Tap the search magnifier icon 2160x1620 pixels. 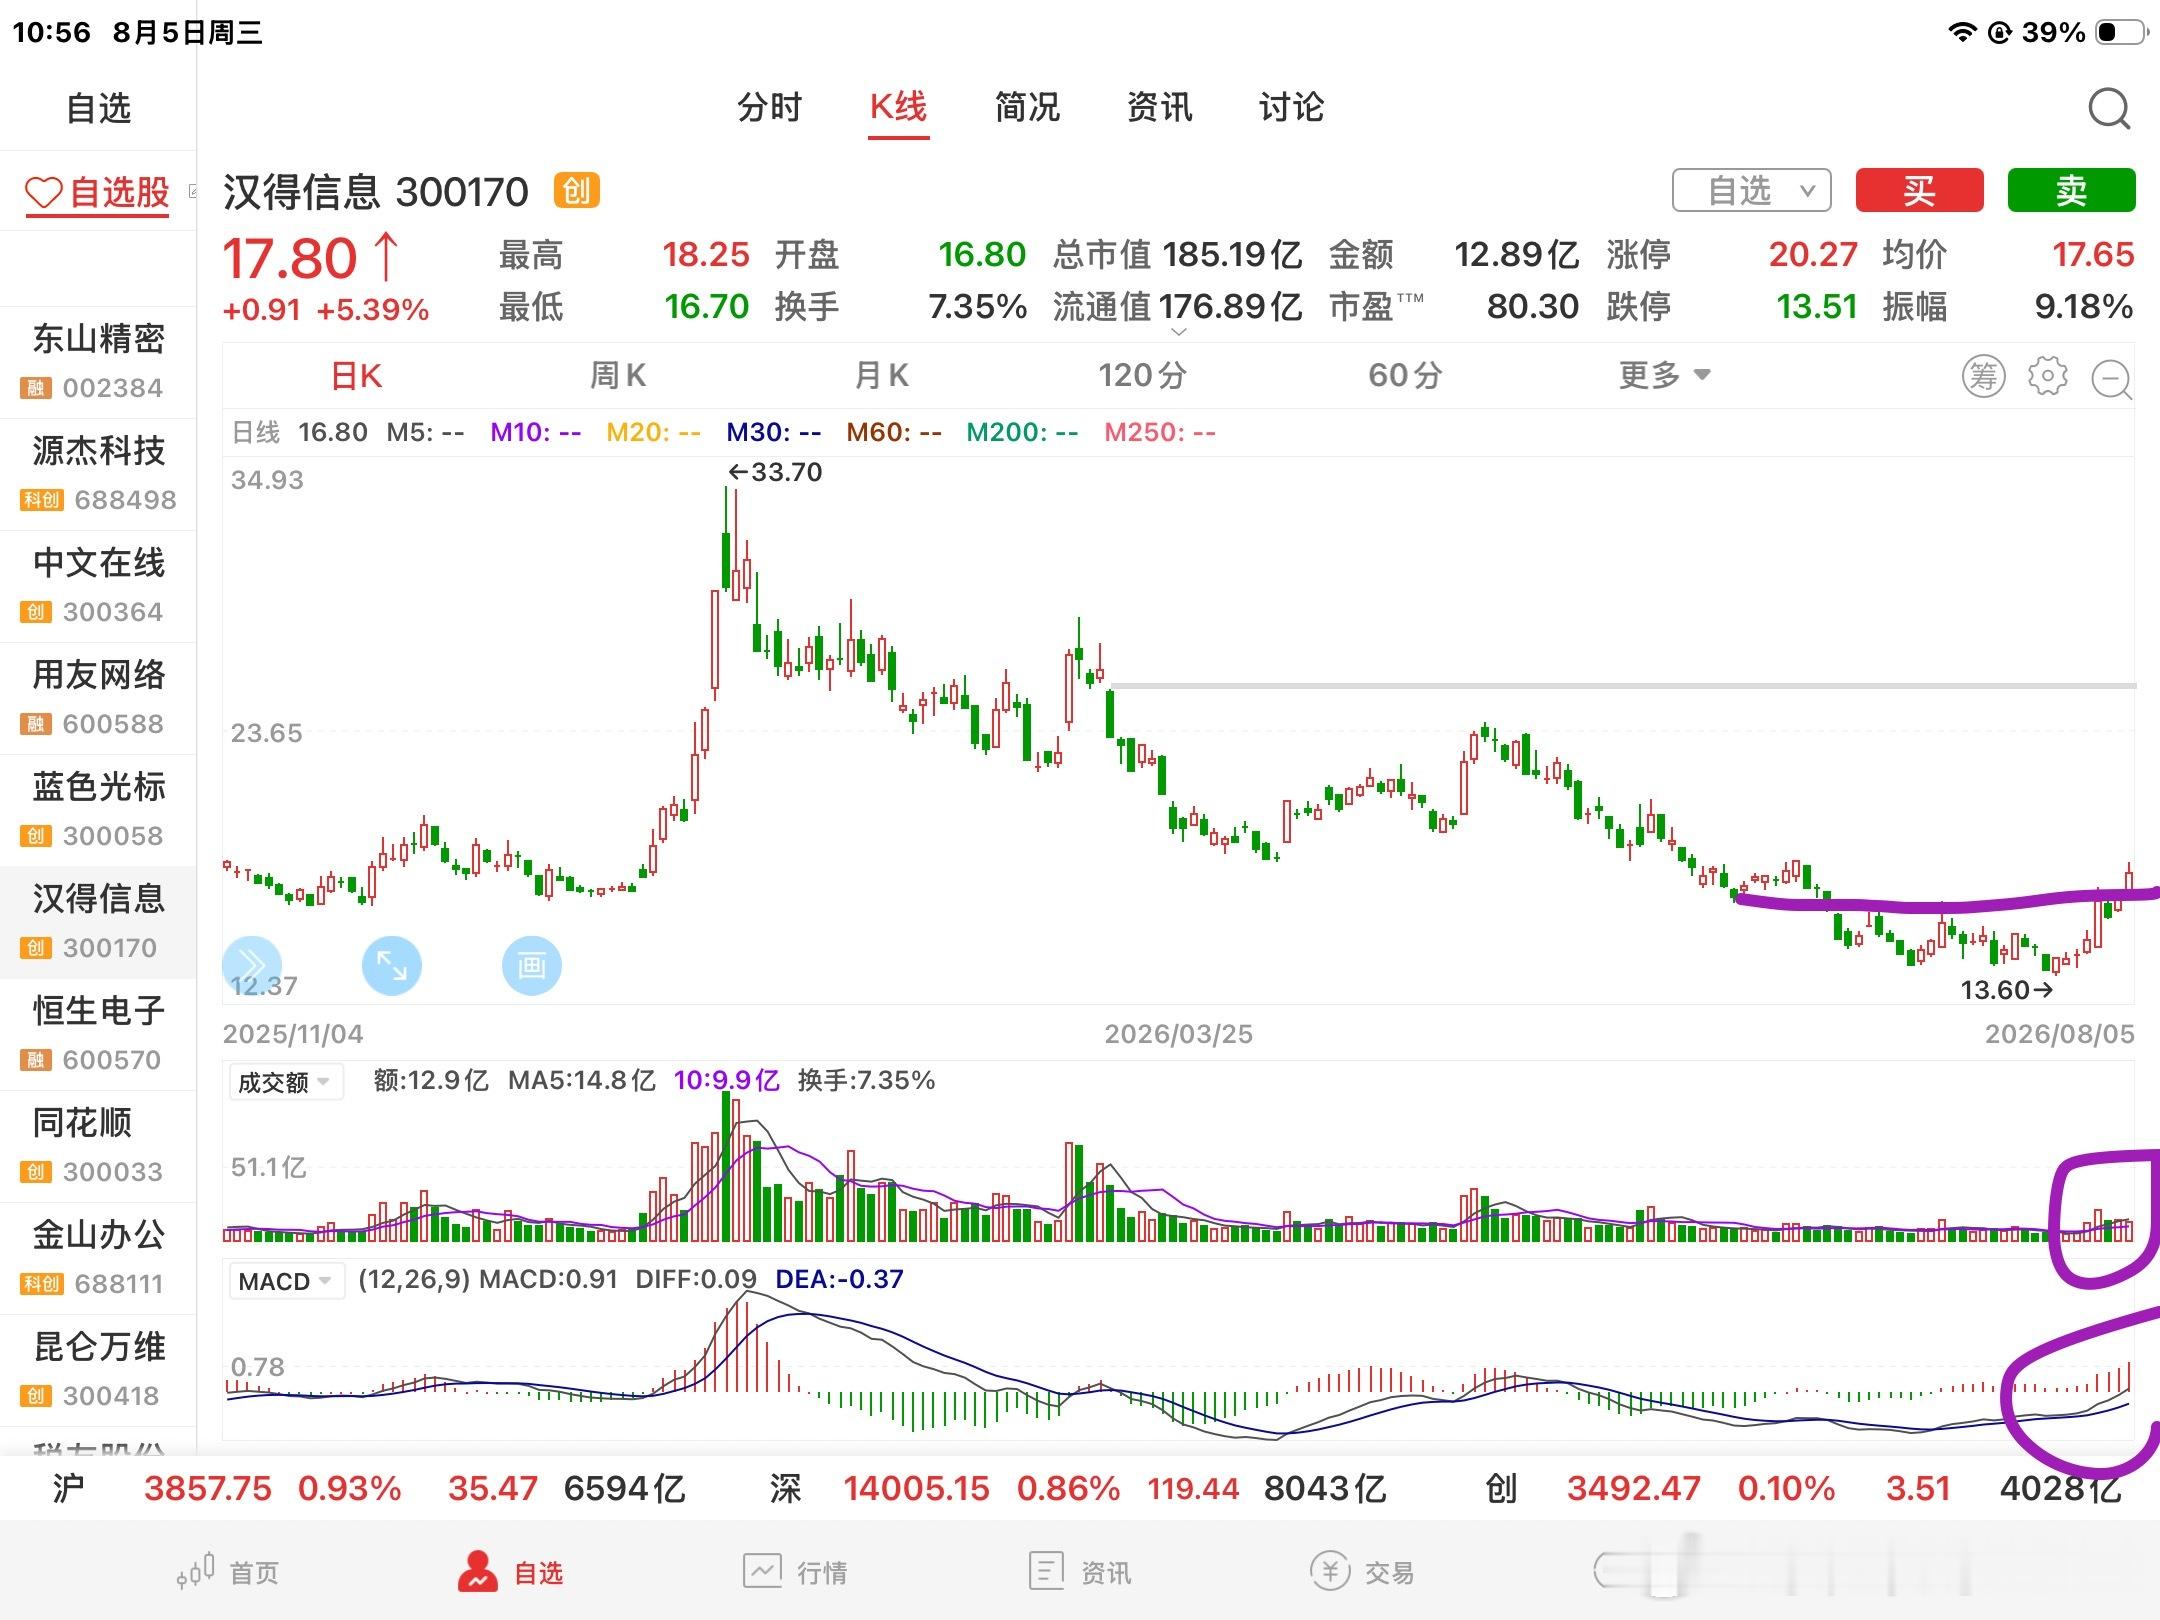pyautogui.click(x=2109, y=109)
